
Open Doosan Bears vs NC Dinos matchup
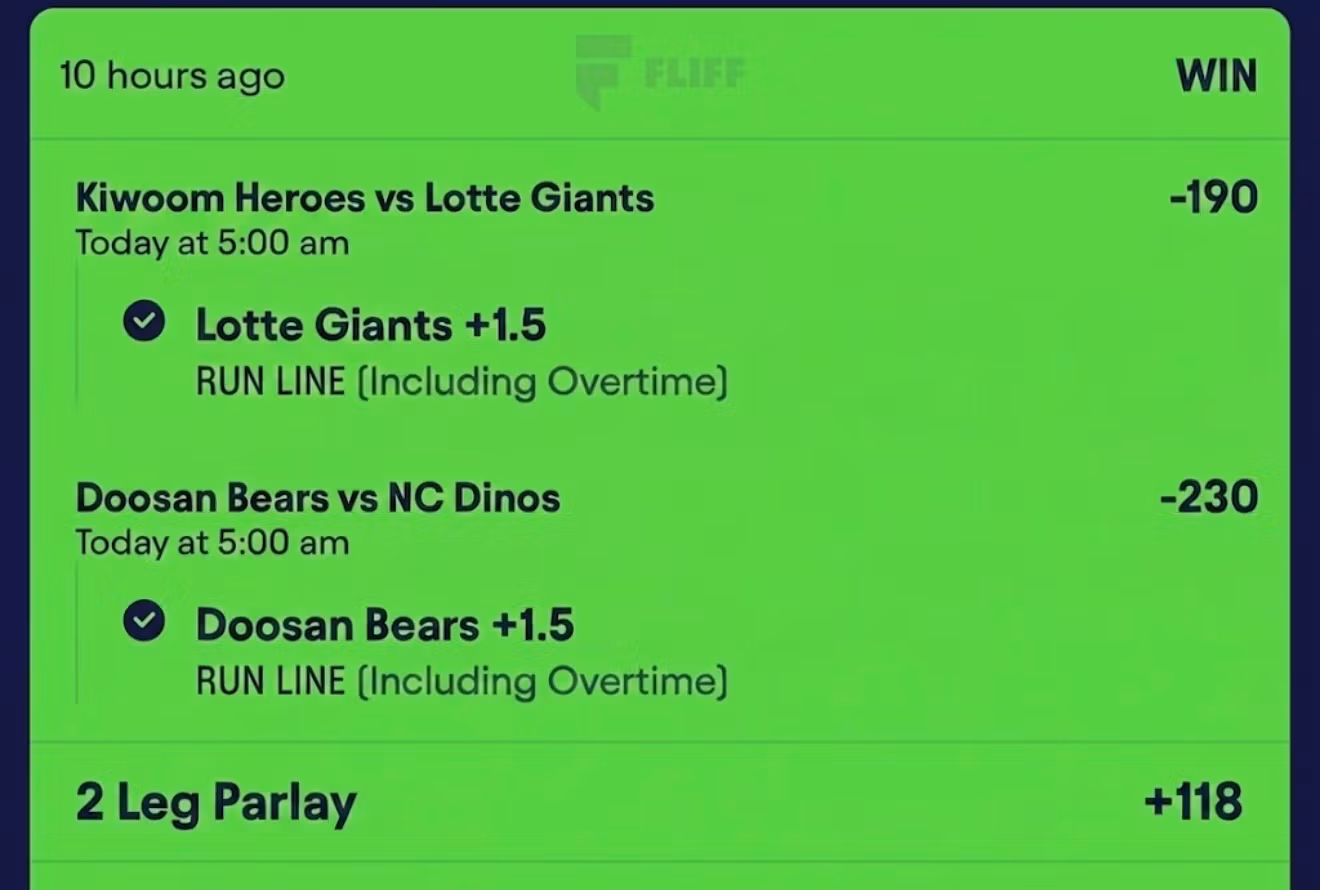click(x=318, y=497)
